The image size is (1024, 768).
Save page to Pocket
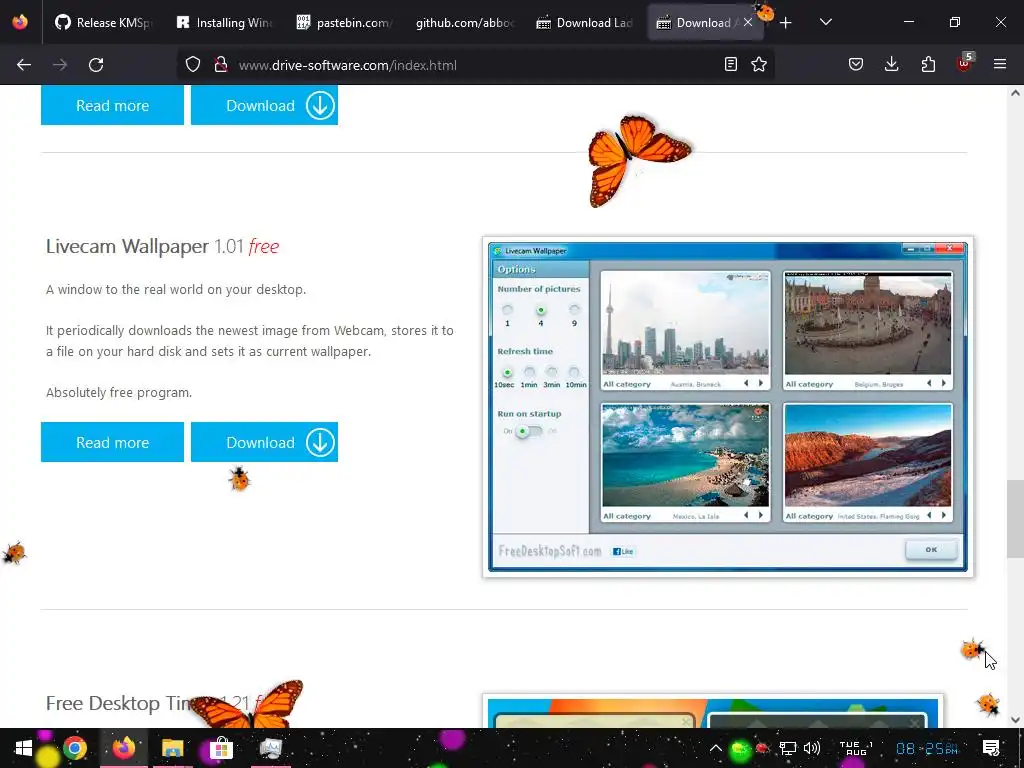(x=856, y=64)
